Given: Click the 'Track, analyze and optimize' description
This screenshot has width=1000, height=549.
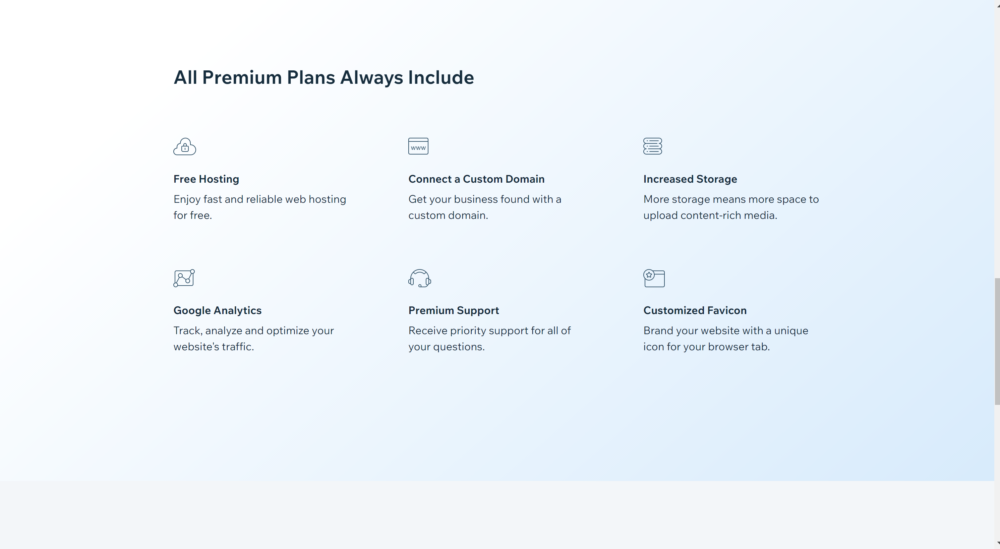Looking at the screenshot, I should [x=254, y=339].
